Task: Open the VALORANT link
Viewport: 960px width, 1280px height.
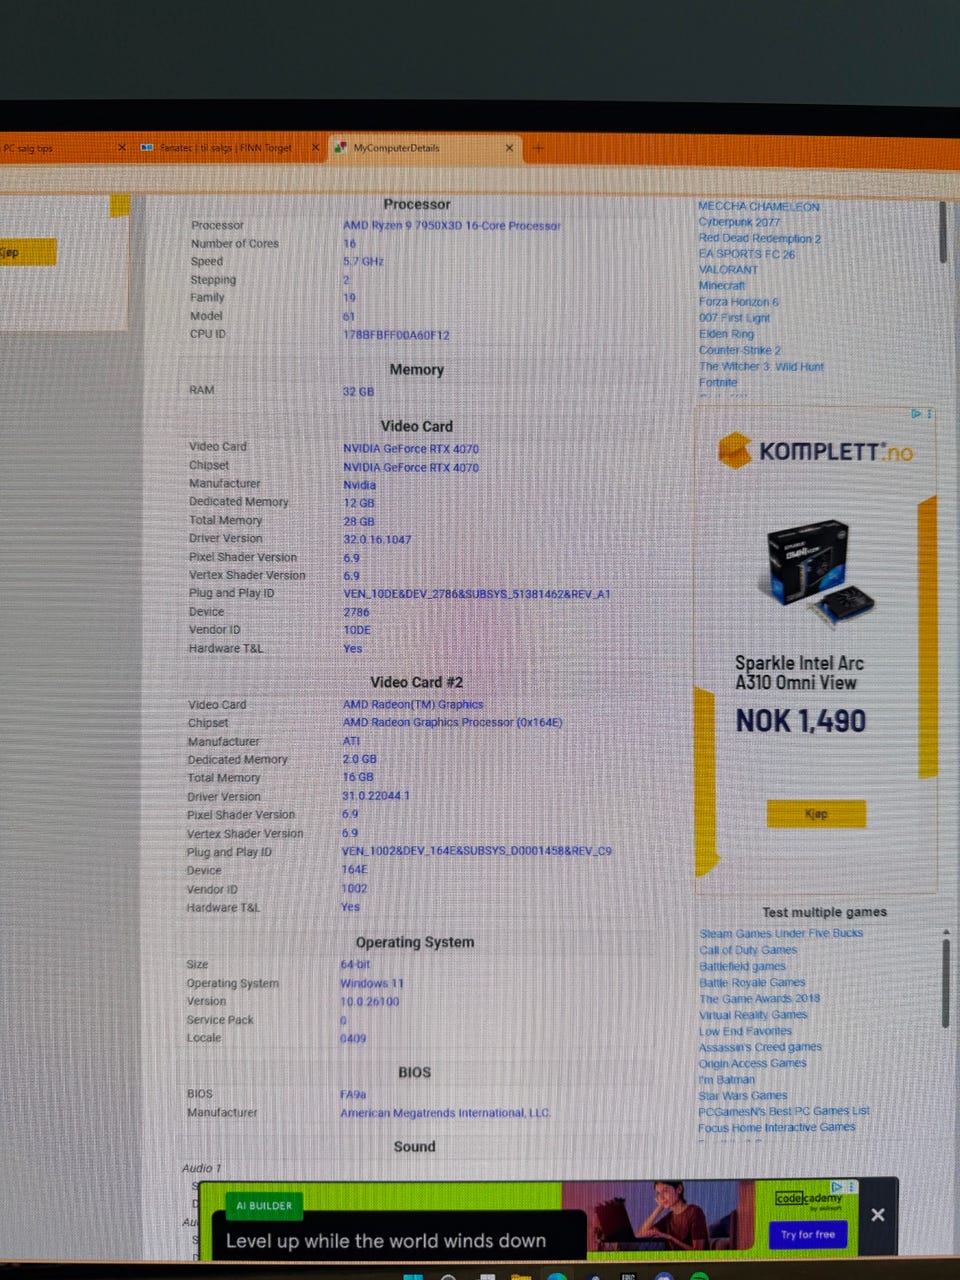Action: click(728, 270)
